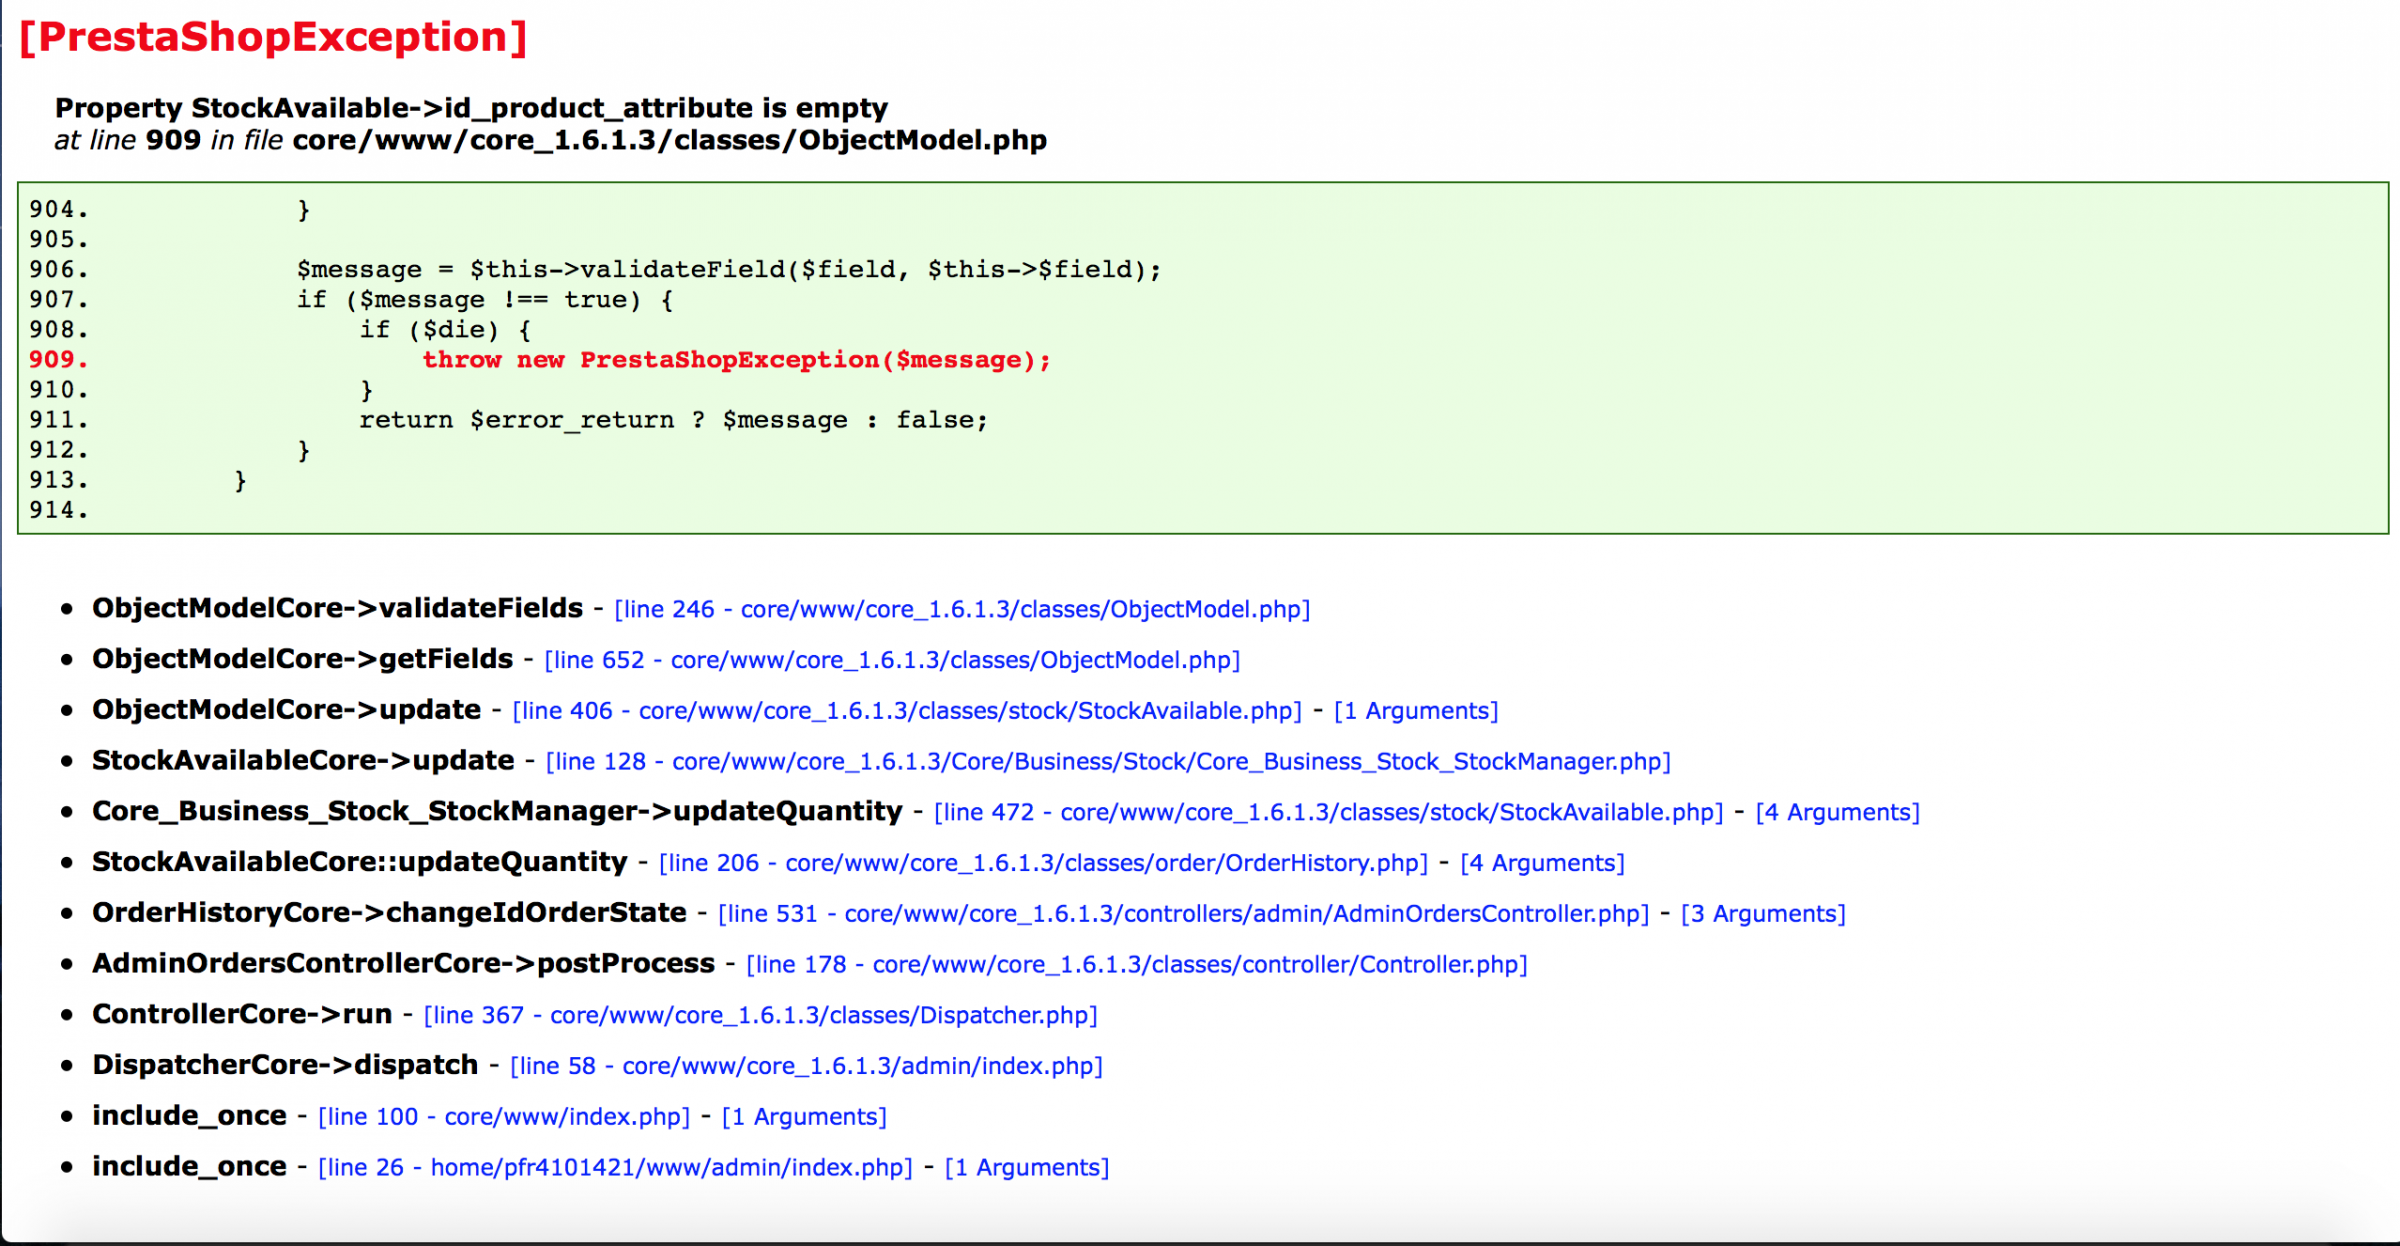Click the 'ControllerCore->run' stack entry
2400x1246 pixels.
point(242,1016)
